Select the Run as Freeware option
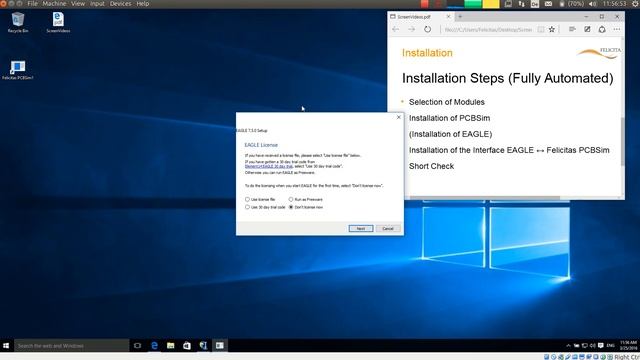This screenshot has width=640, height=360. point(306,200)
